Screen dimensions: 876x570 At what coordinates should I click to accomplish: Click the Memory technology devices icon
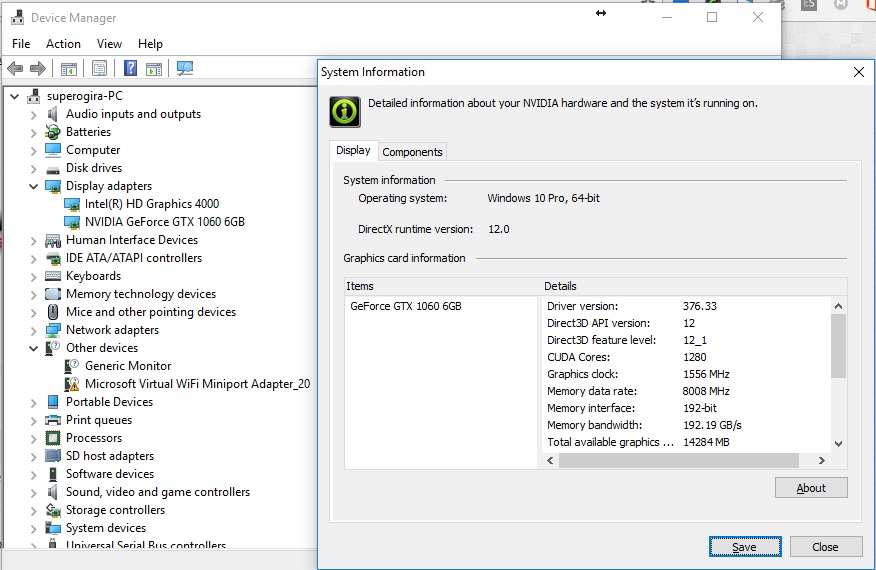click(x=53, y=294)
